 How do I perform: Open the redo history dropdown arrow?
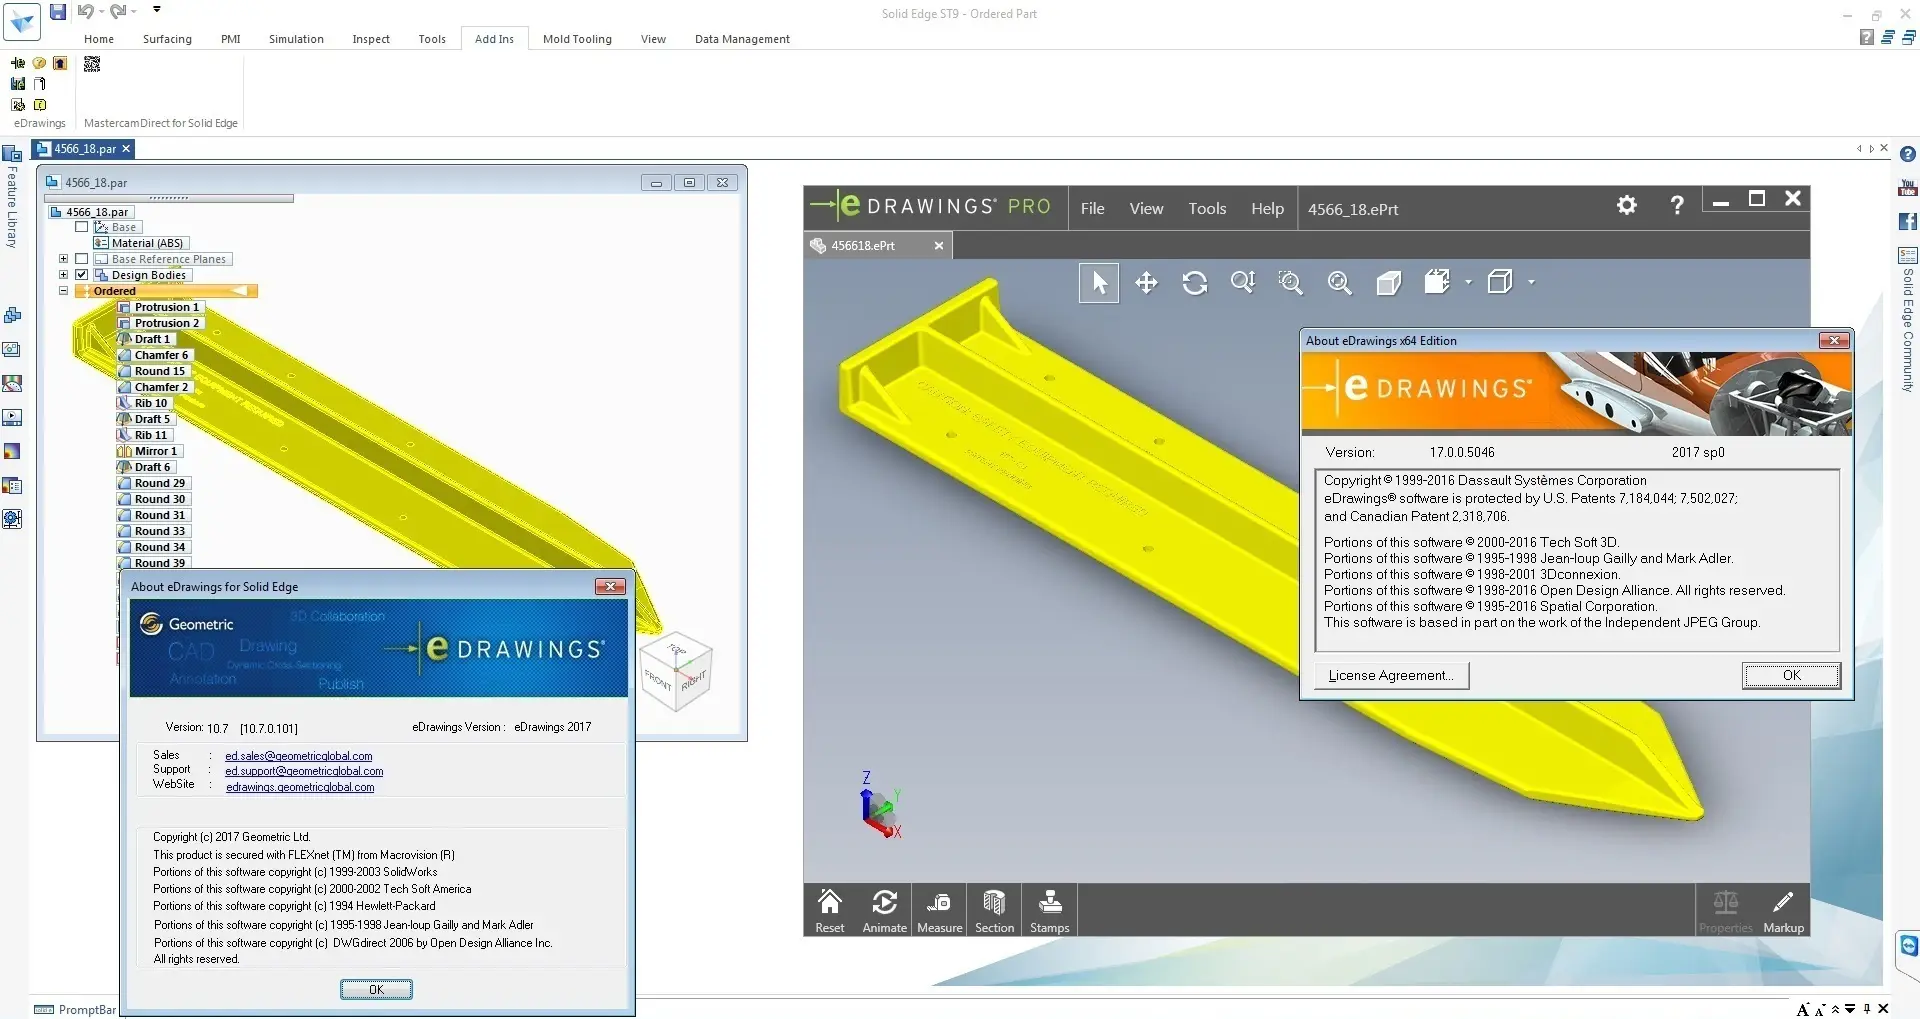point(134,11)
